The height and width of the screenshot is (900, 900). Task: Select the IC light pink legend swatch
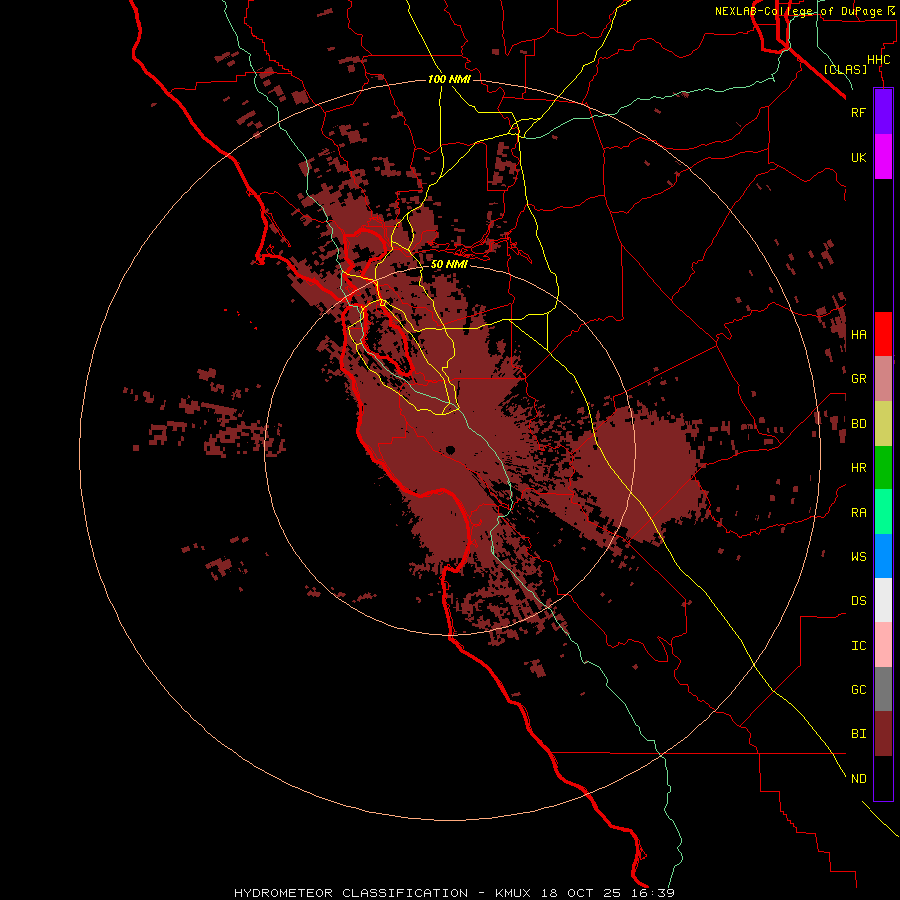pos(883,645)
